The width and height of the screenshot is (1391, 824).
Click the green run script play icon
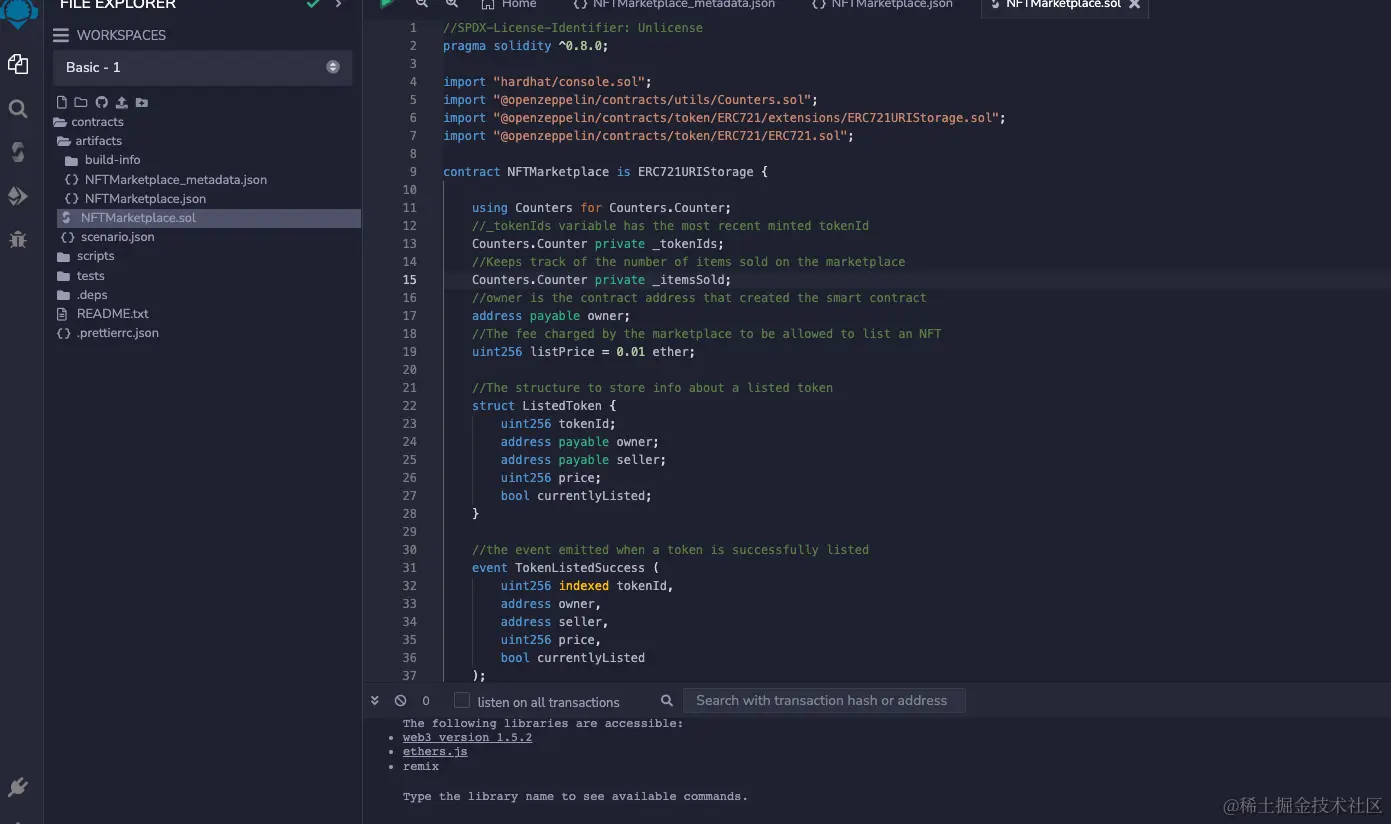(387, 4)
